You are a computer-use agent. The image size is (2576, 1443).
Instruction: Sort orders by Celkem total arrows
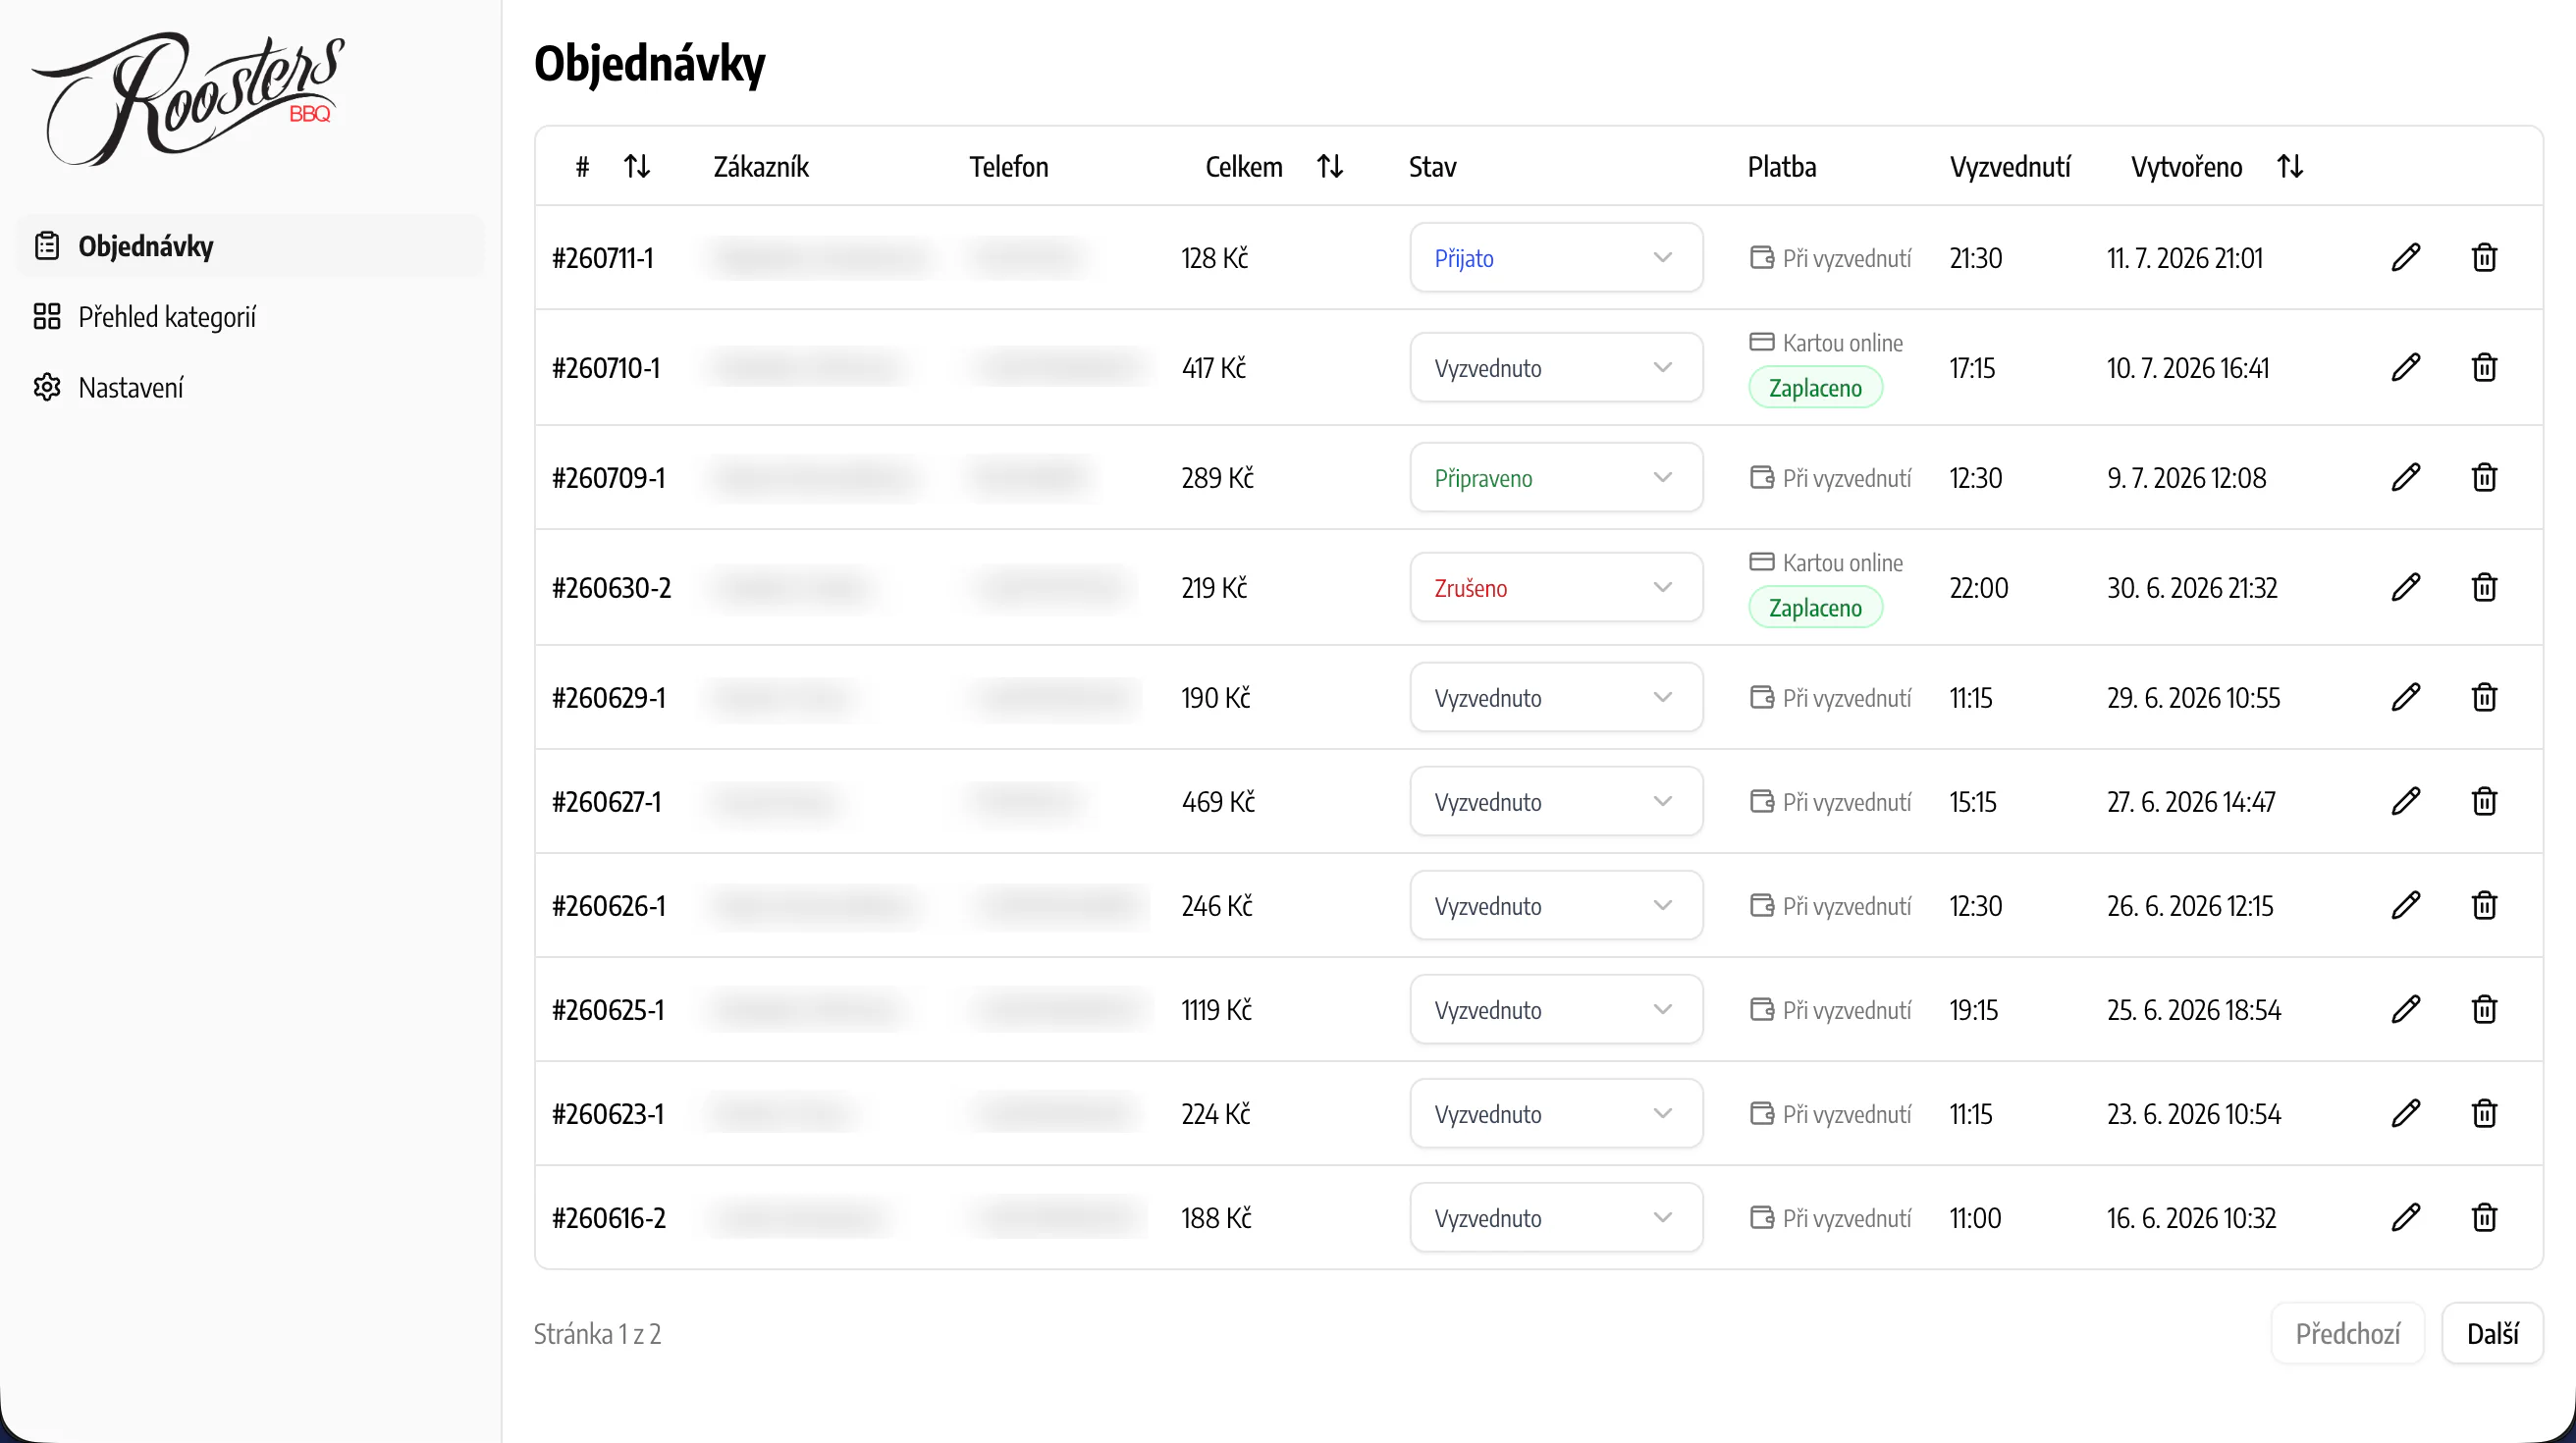point(1330,166)
